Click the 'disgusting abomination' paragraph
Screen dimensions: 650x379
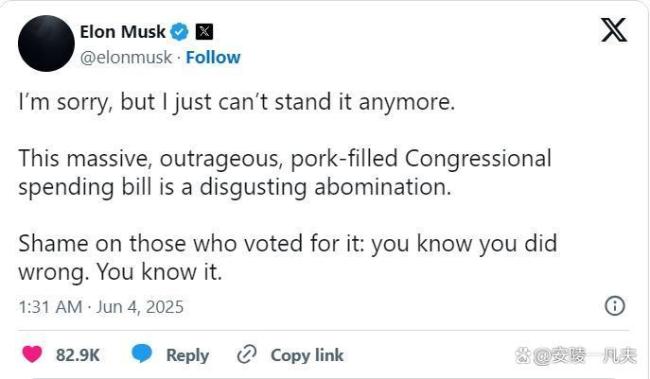pos(285,173)
